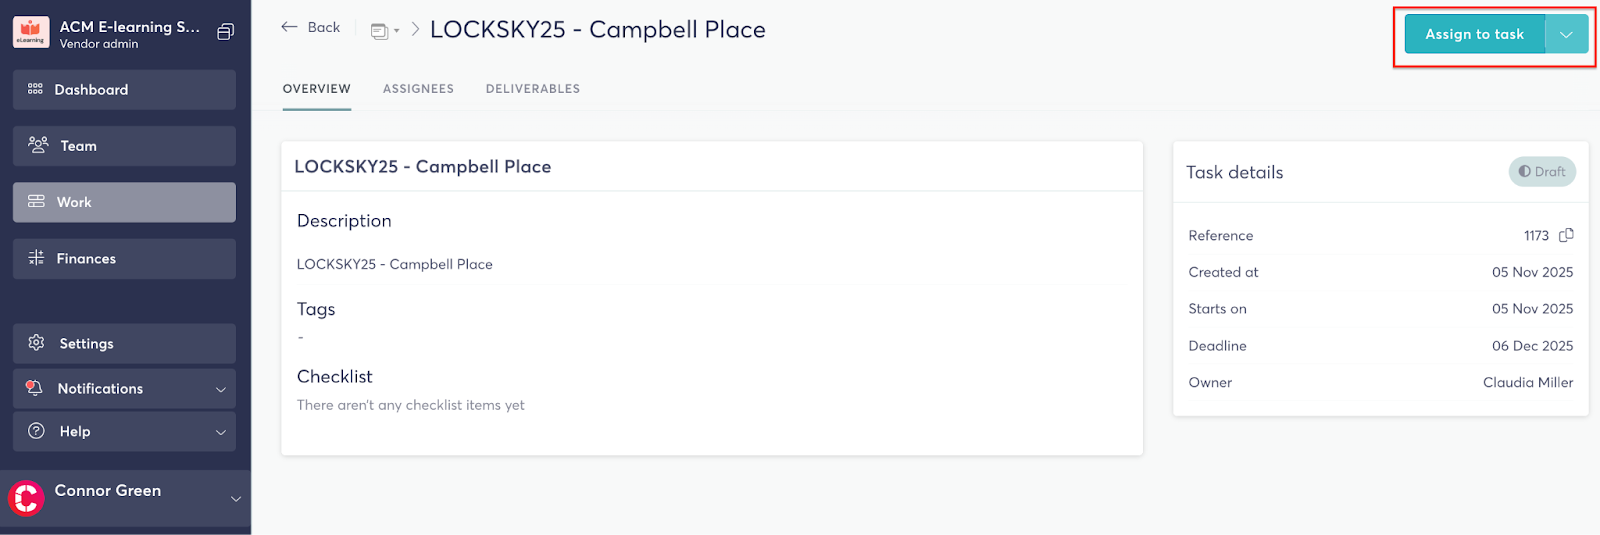1600x535 pixels.
Task: Expand the Connor Green user menu chevron
Action: [236, 498]
